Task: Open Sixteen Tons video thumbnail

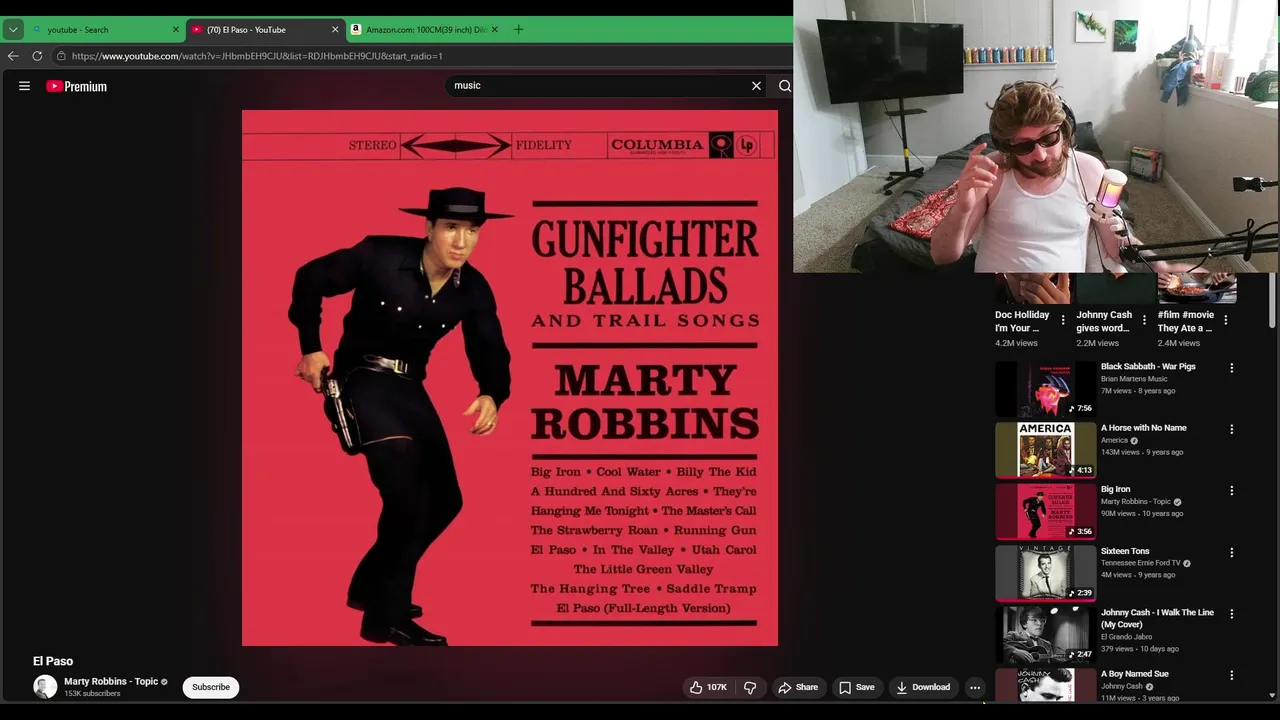Action: 1045,573
